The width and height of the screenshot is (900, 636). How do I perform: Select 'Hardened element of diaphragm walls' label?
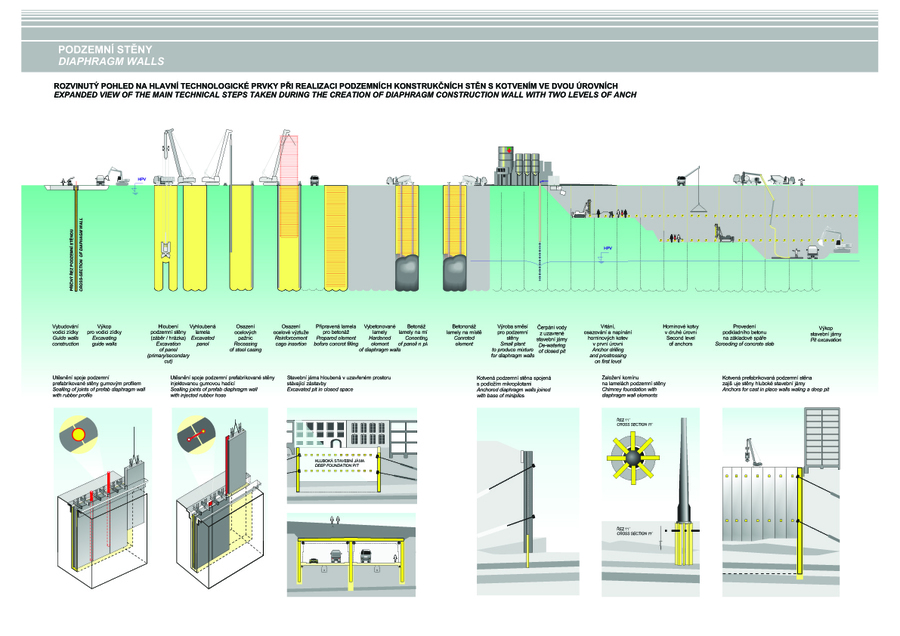379,344
